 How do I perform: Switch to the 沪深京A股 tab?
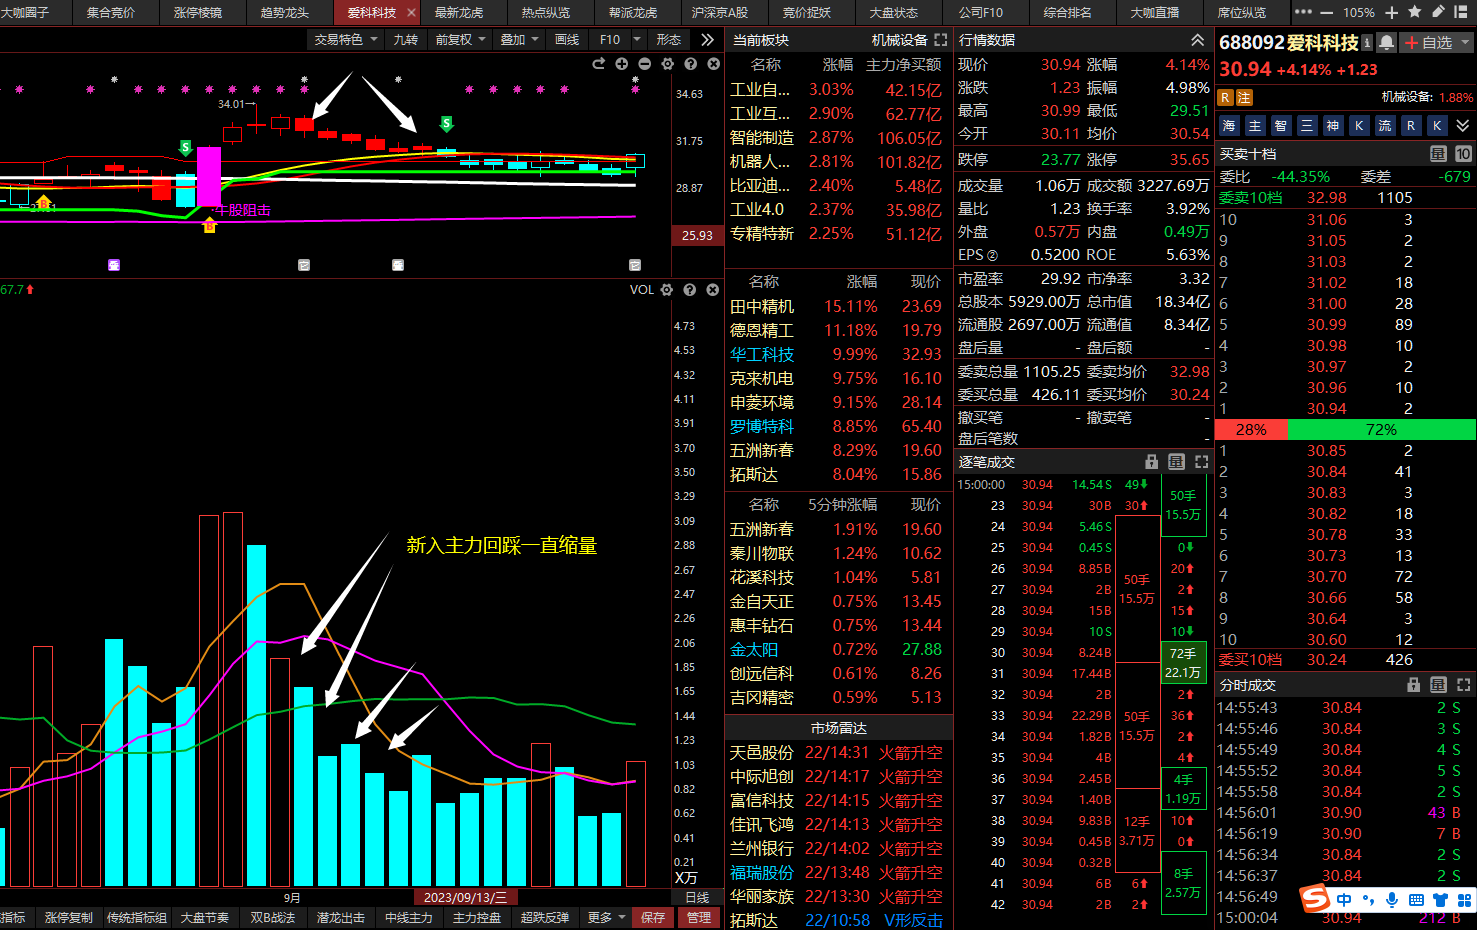(720, 12)
